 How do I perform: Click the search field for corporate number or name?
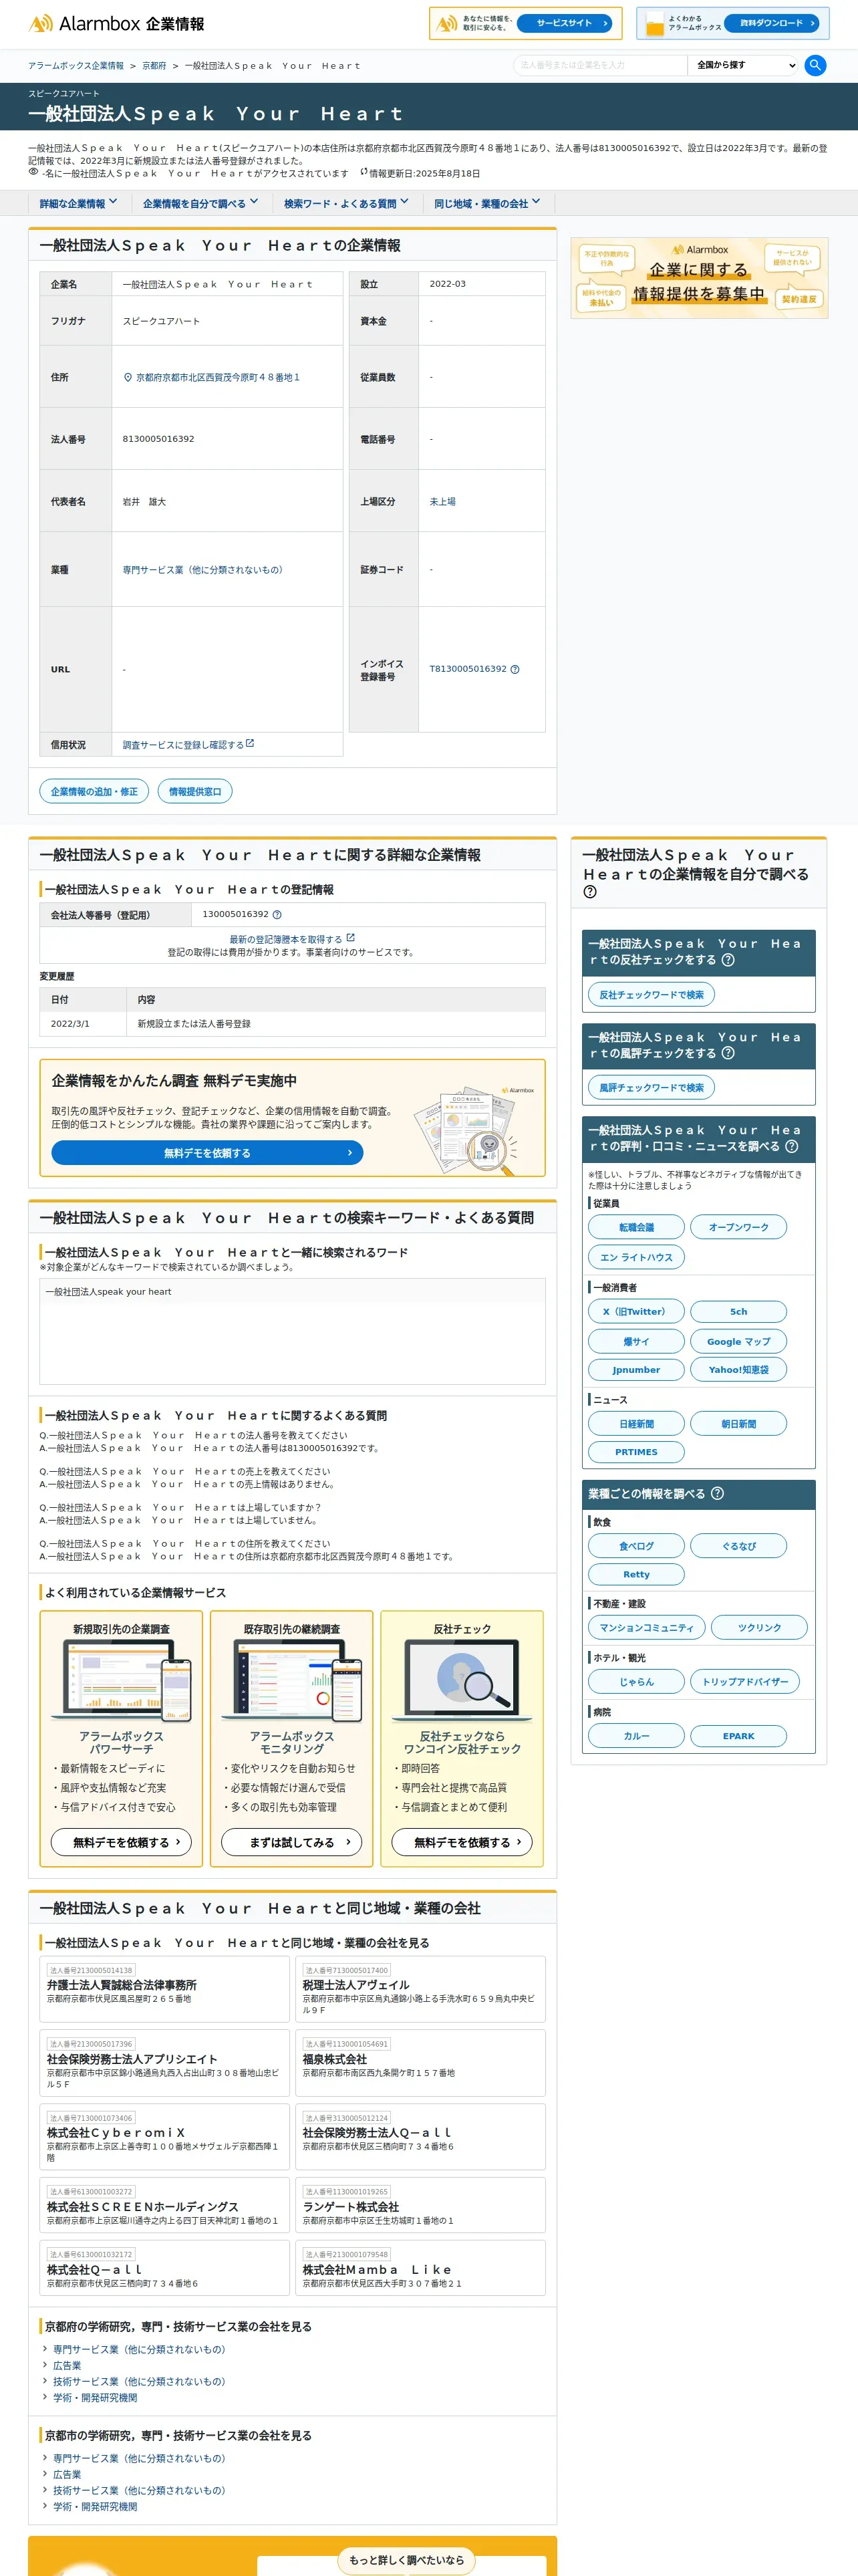coord(600,65)
